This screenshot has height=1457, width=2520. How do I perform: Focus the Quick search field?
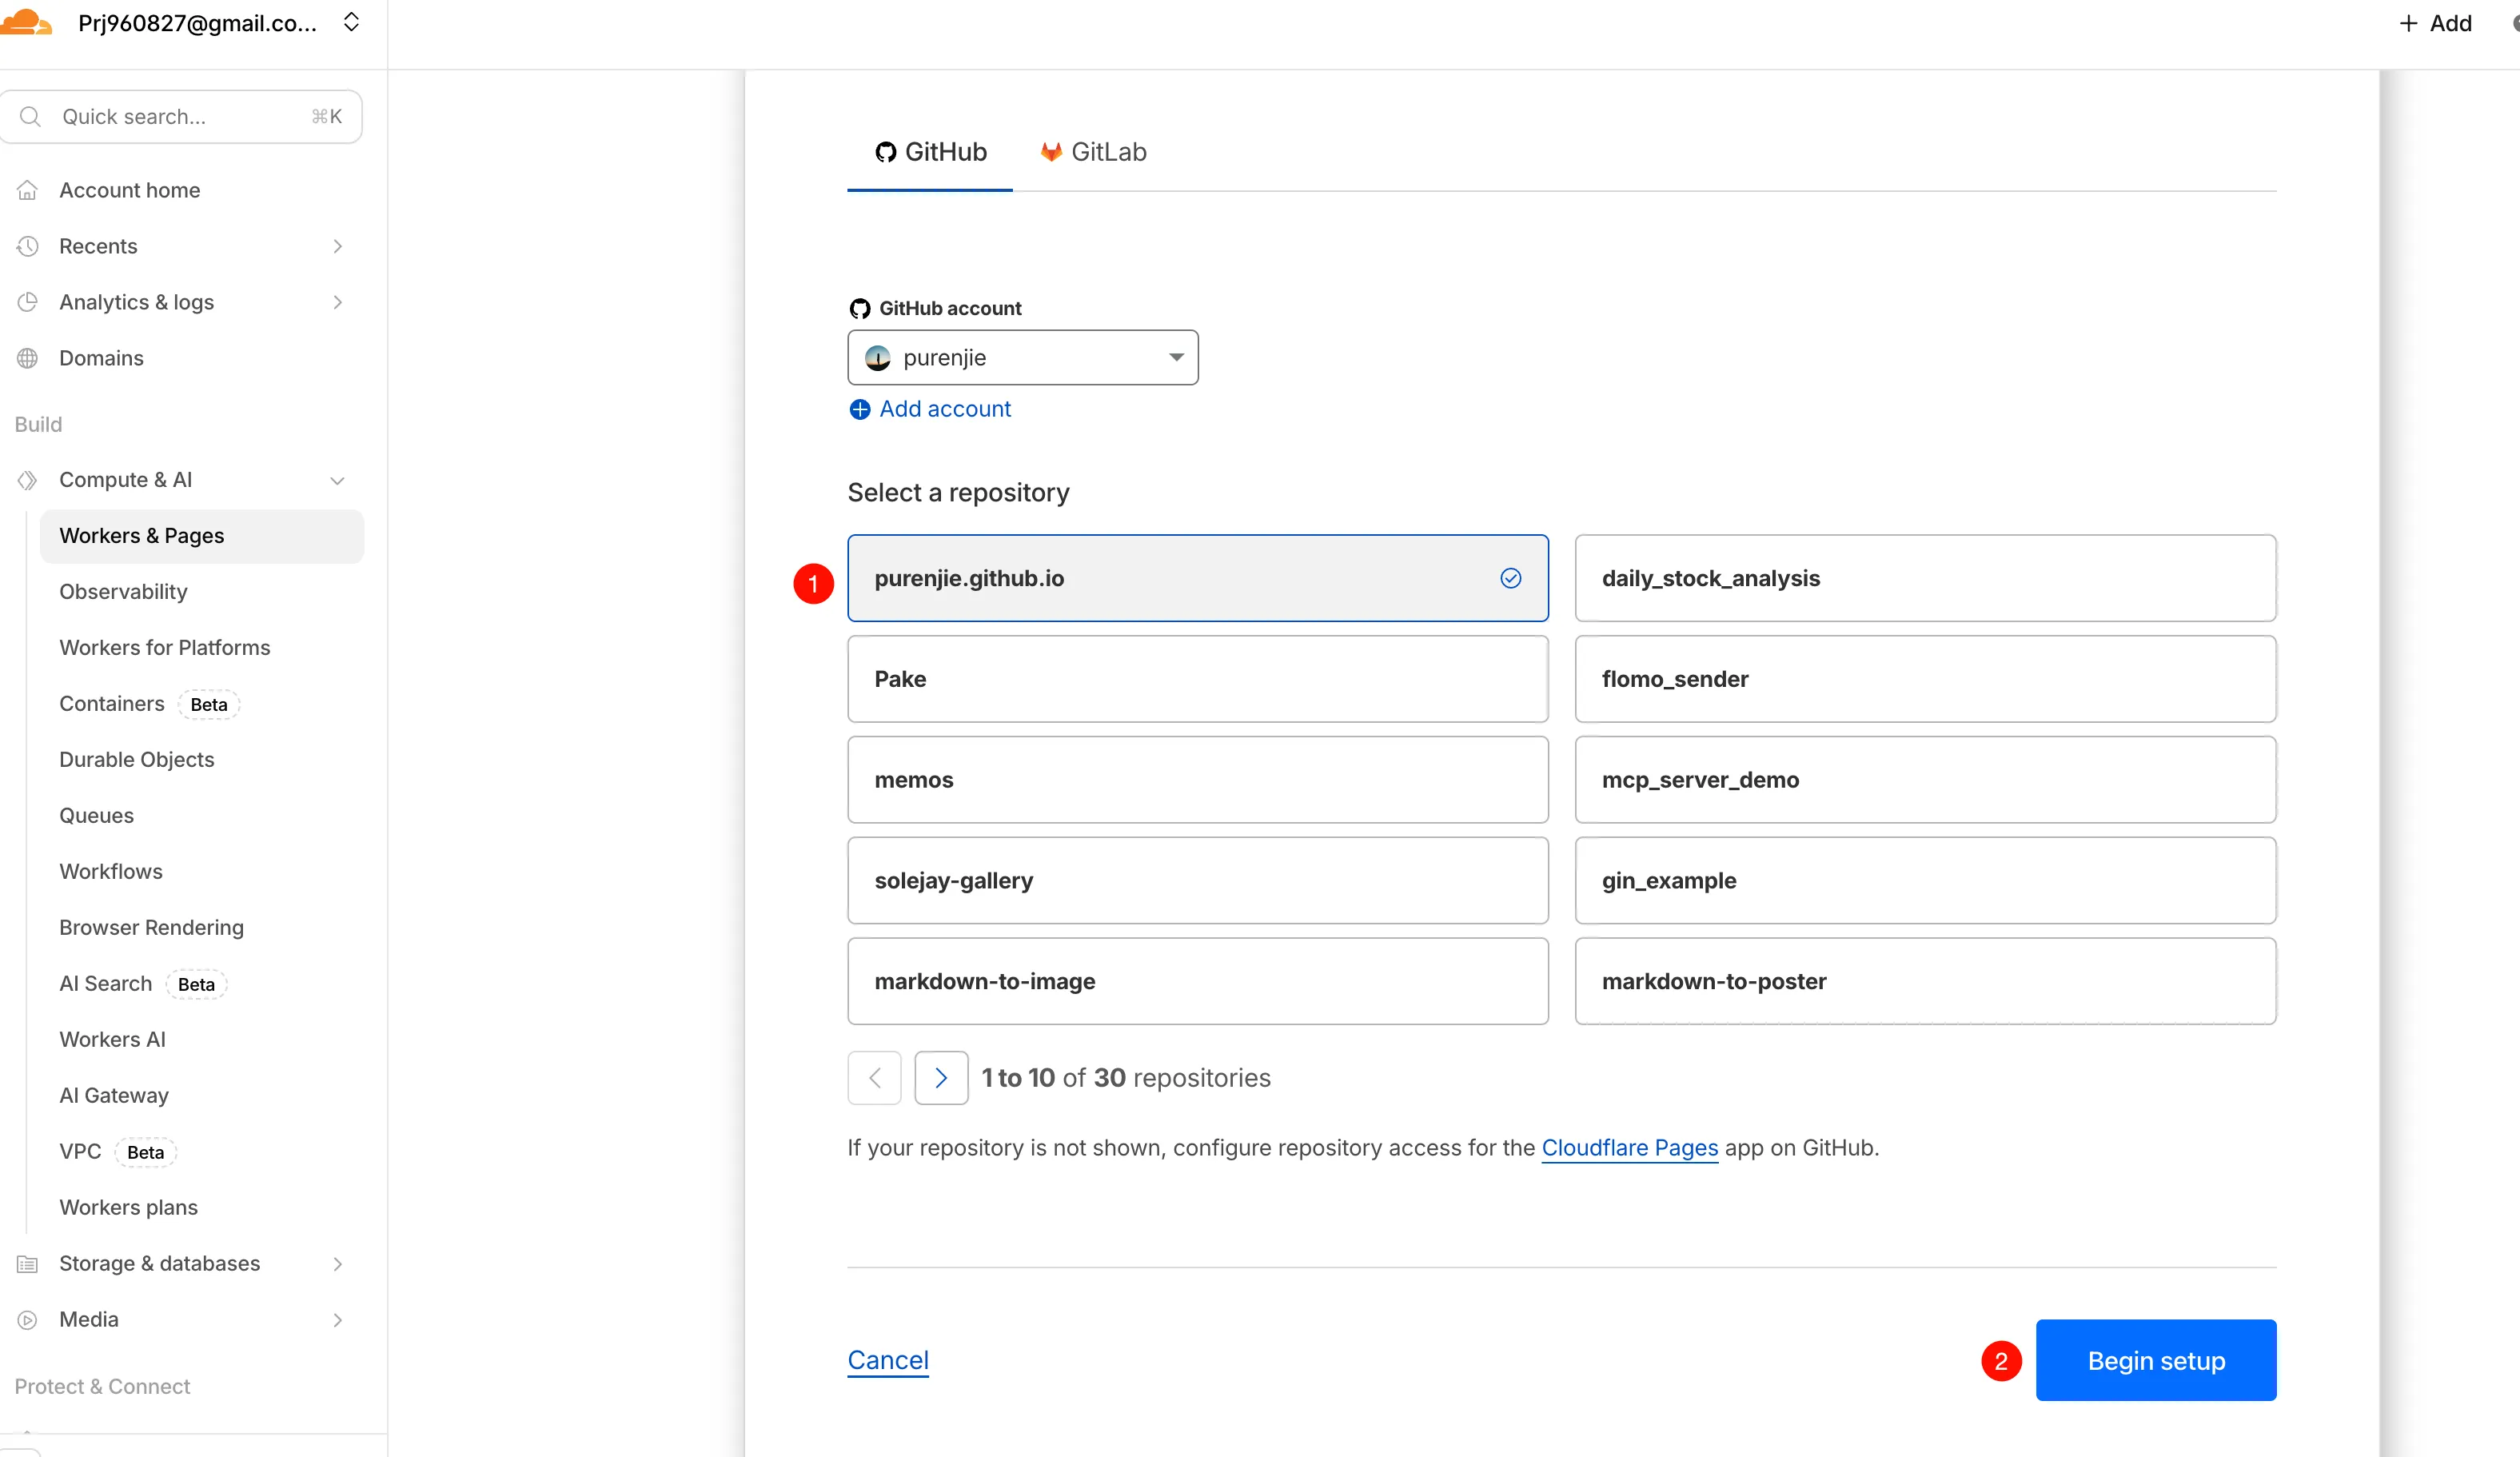[x=180, y=117]
